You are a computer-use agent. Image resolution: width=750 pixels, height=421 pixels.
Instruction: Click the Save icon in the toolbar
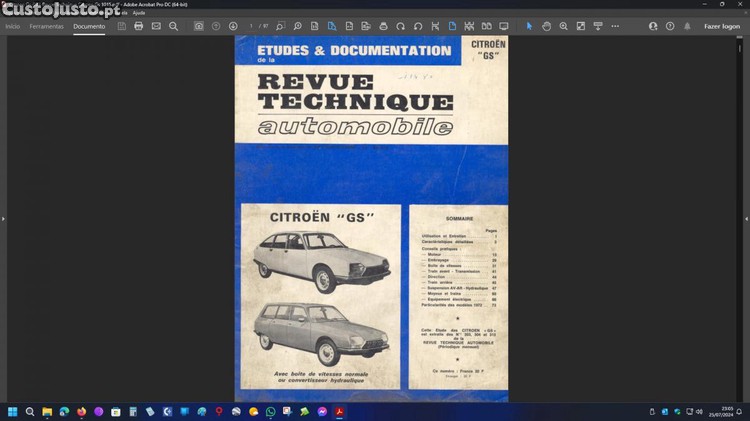tap(122, 26)
